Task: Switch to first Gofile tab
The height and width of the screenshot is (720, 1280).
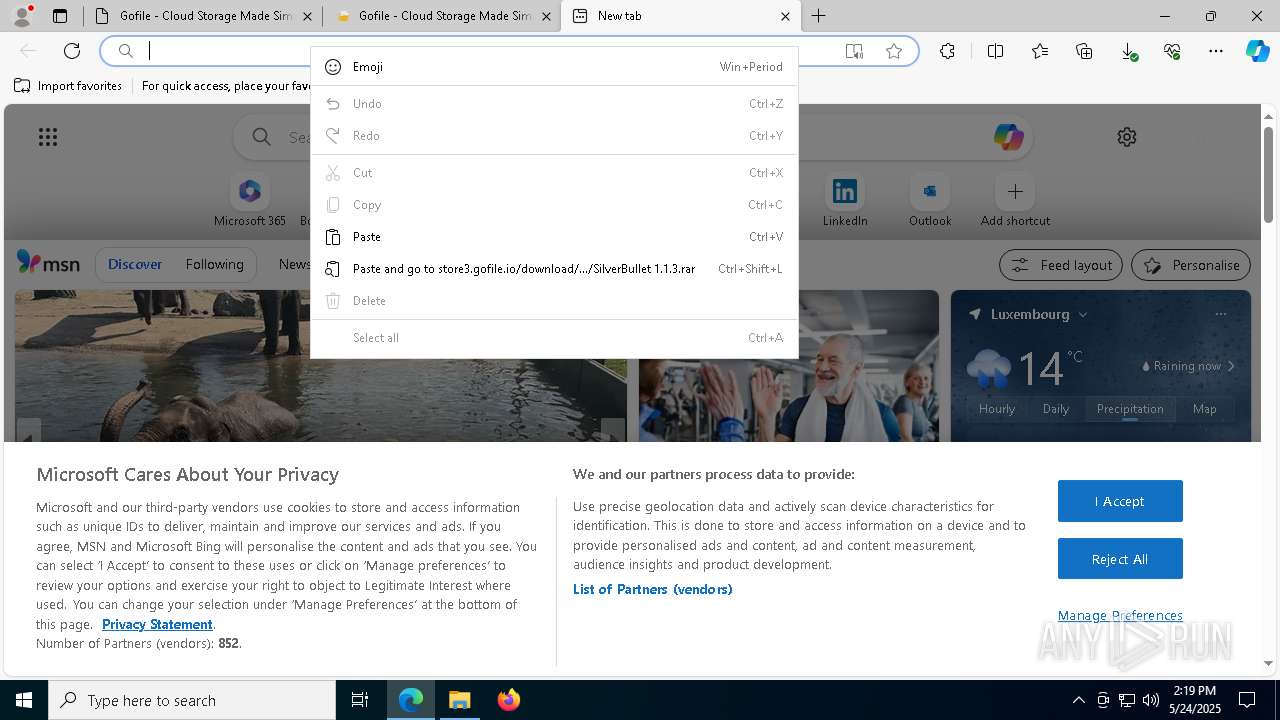Action: coord(202,16)
